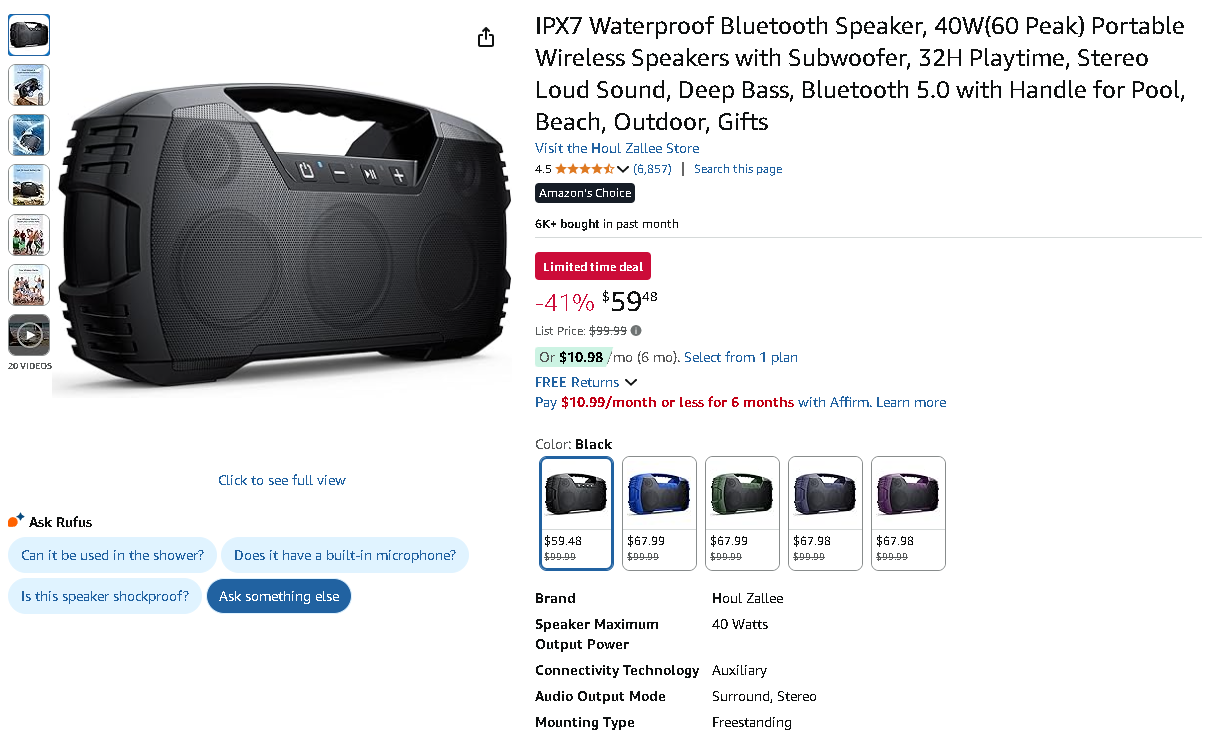Choose the Purple speaker color at the end
The height and width of the screenshot is (735, 1208).
tap(908, 513)
